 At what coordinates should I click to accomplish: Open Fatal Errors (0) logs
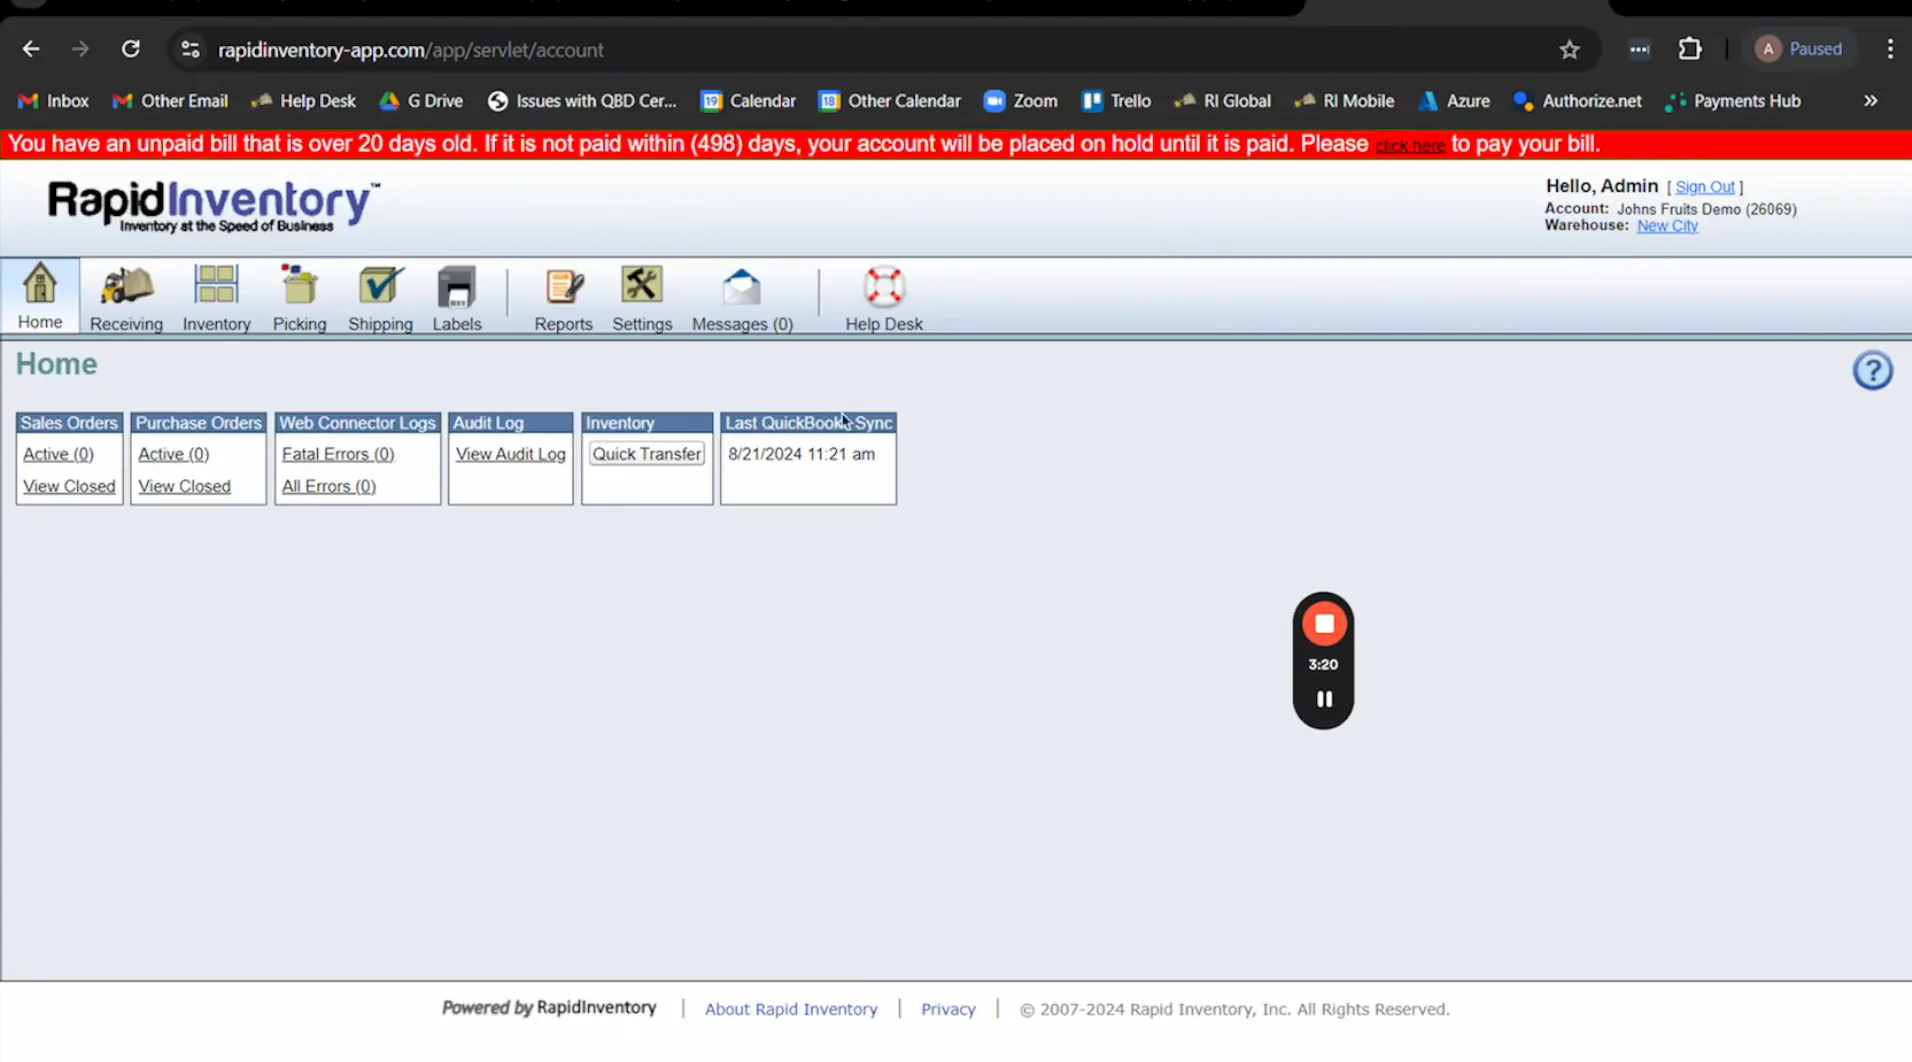tap(338, 454)
